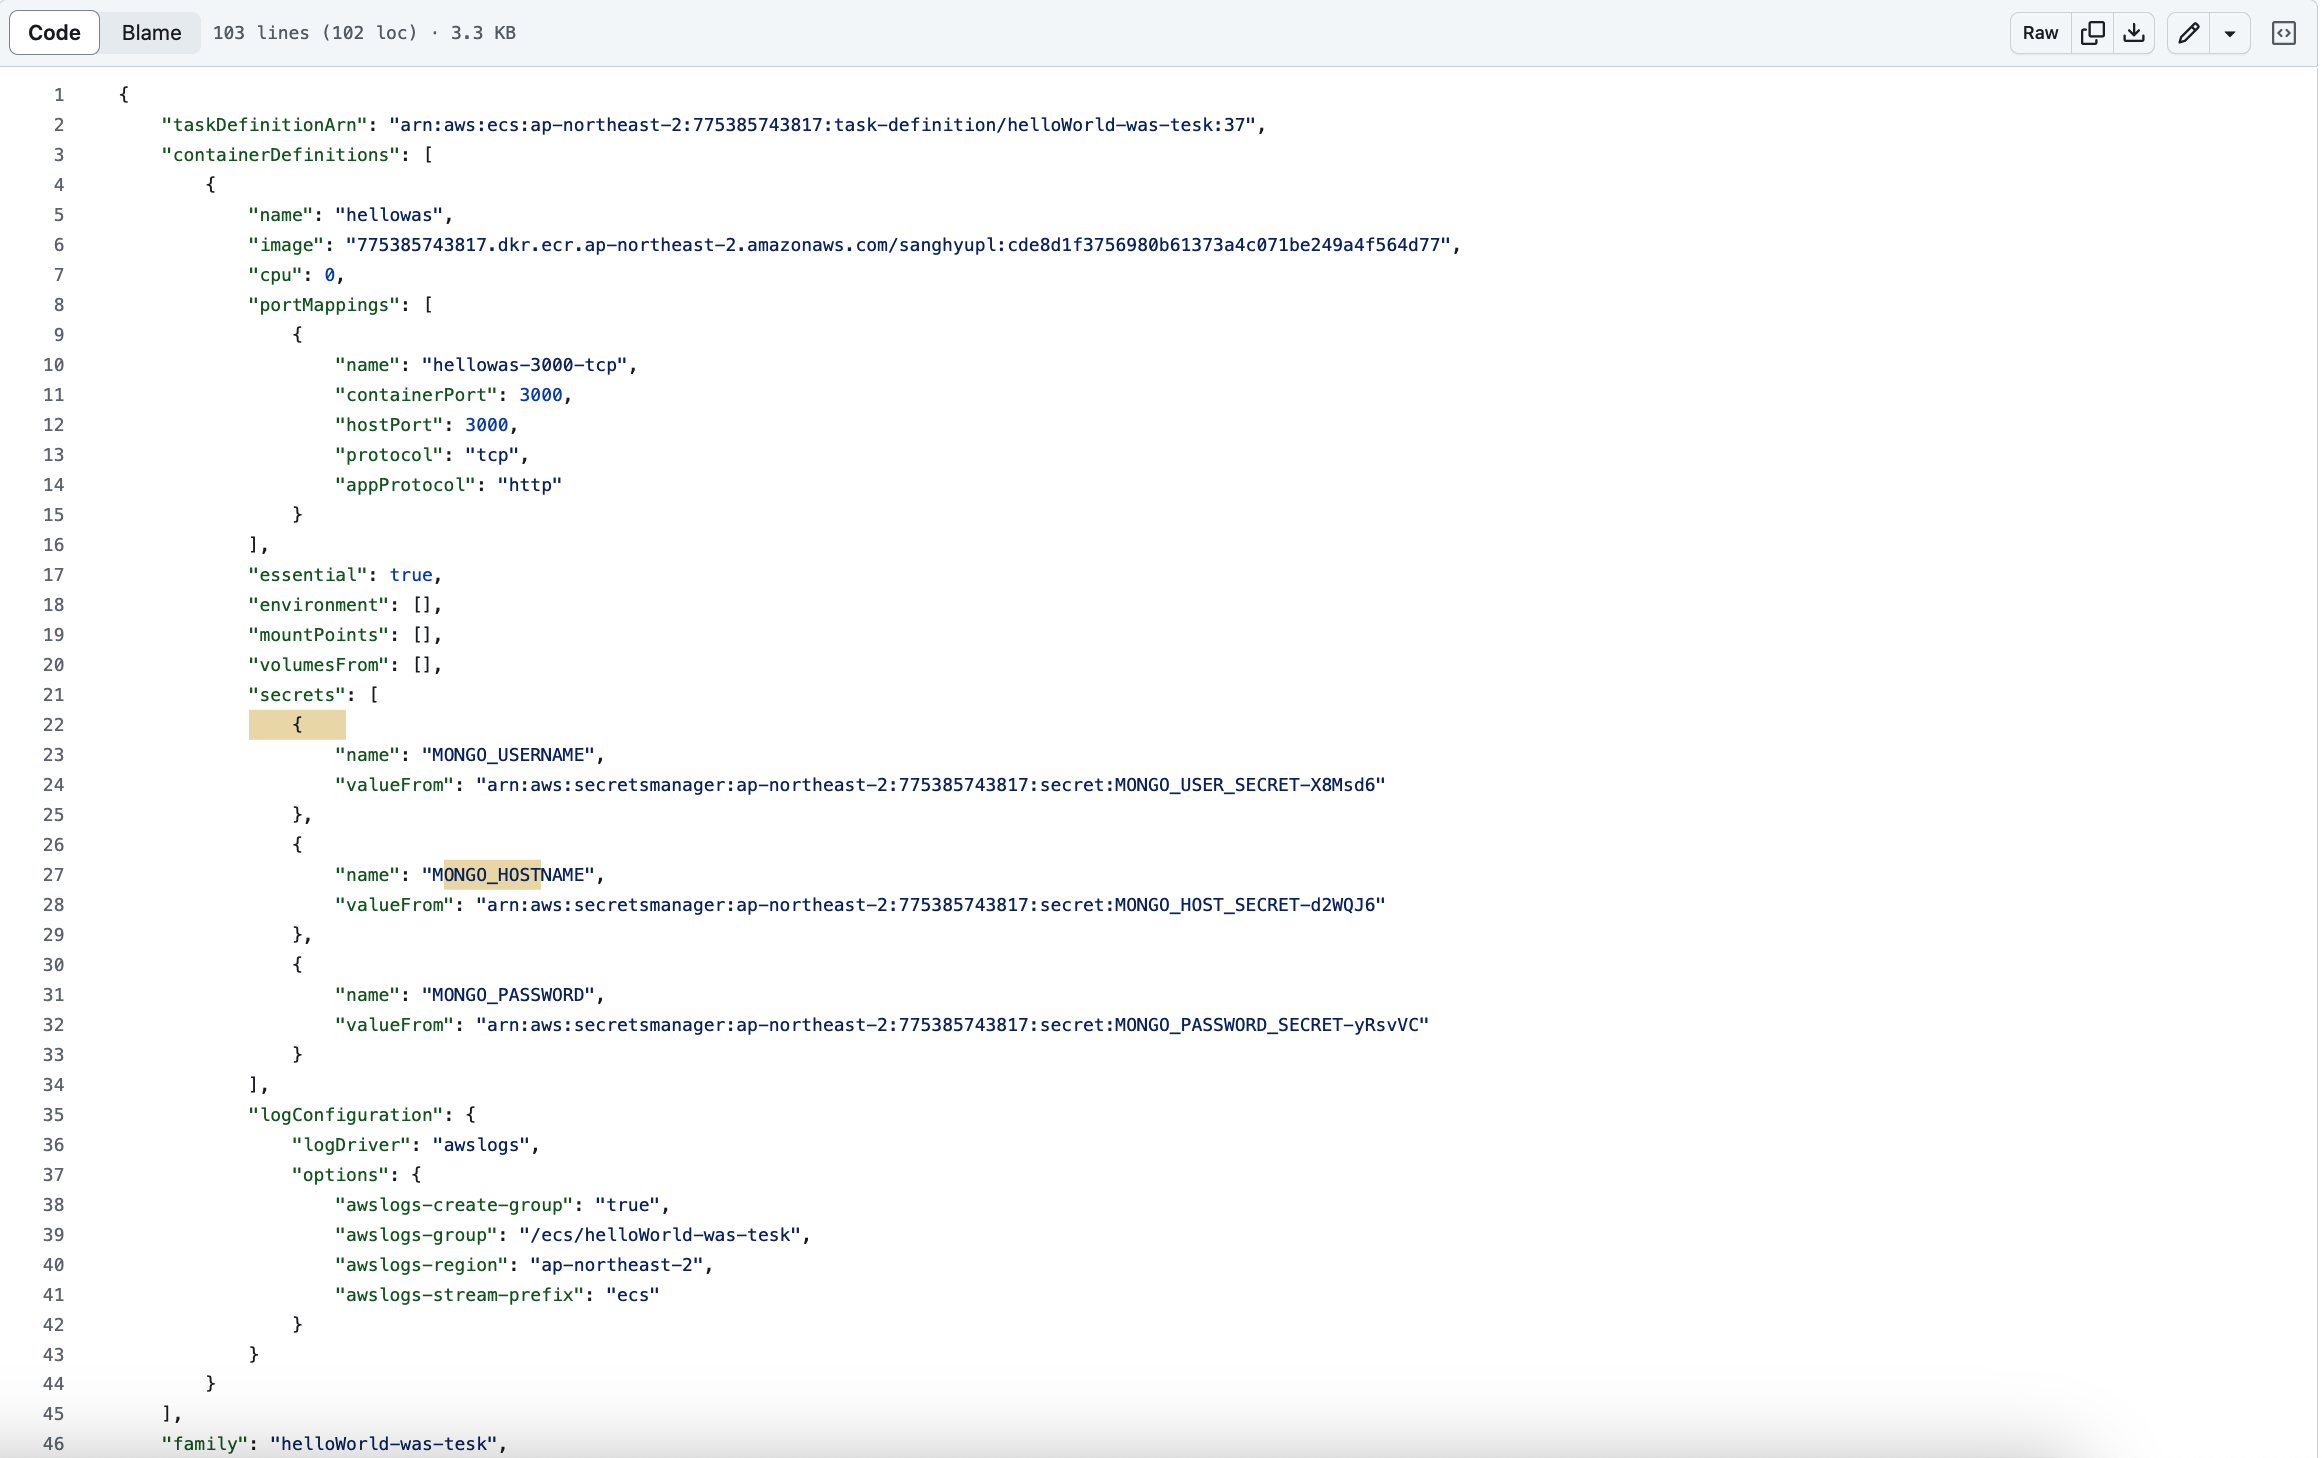
Task: Open more edit options dropdown arrow
Action: click(x=2230, y=33)
